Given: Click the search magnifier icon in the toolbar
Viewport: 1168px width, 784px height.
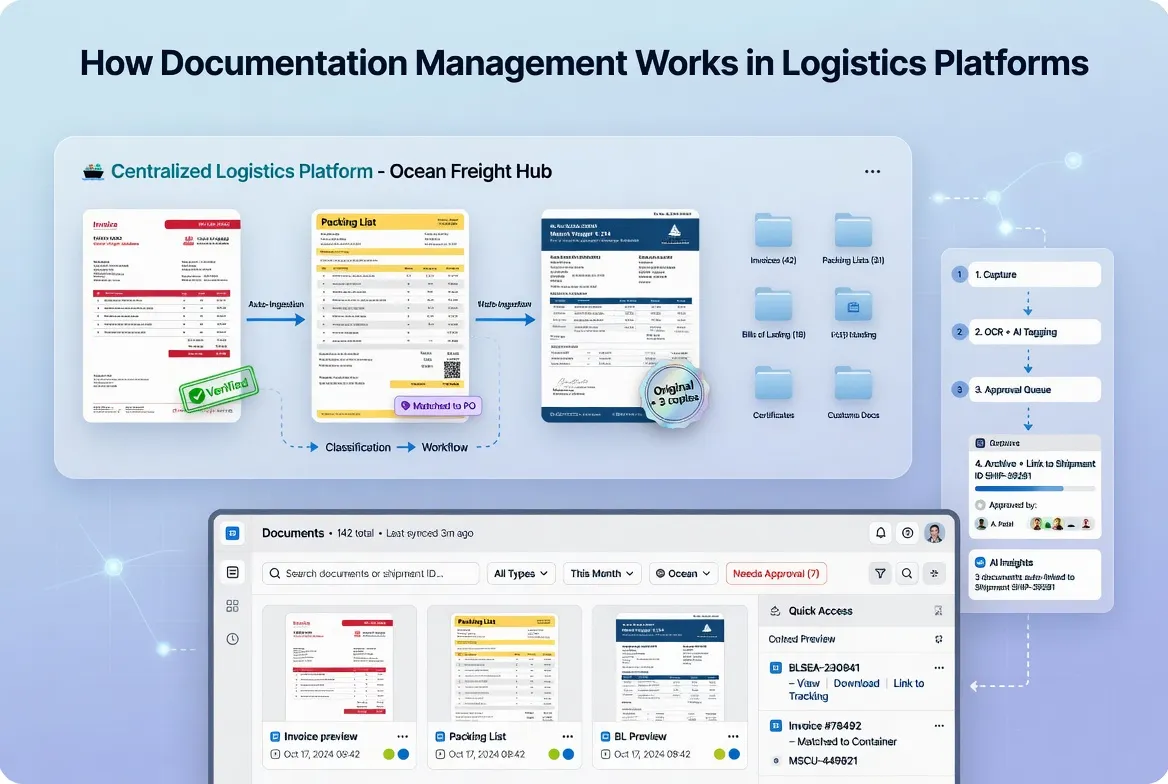Looking at the screenshot, I should click(x=907, y=573).
